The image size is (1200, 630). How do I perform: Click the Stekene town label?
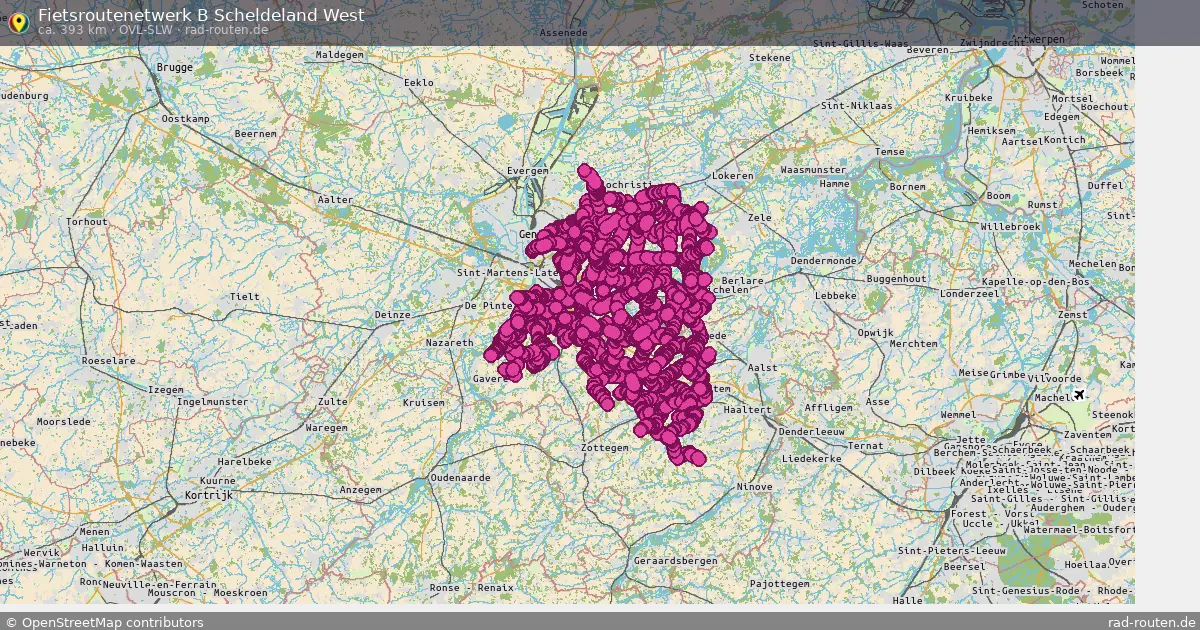coord(770,58)
